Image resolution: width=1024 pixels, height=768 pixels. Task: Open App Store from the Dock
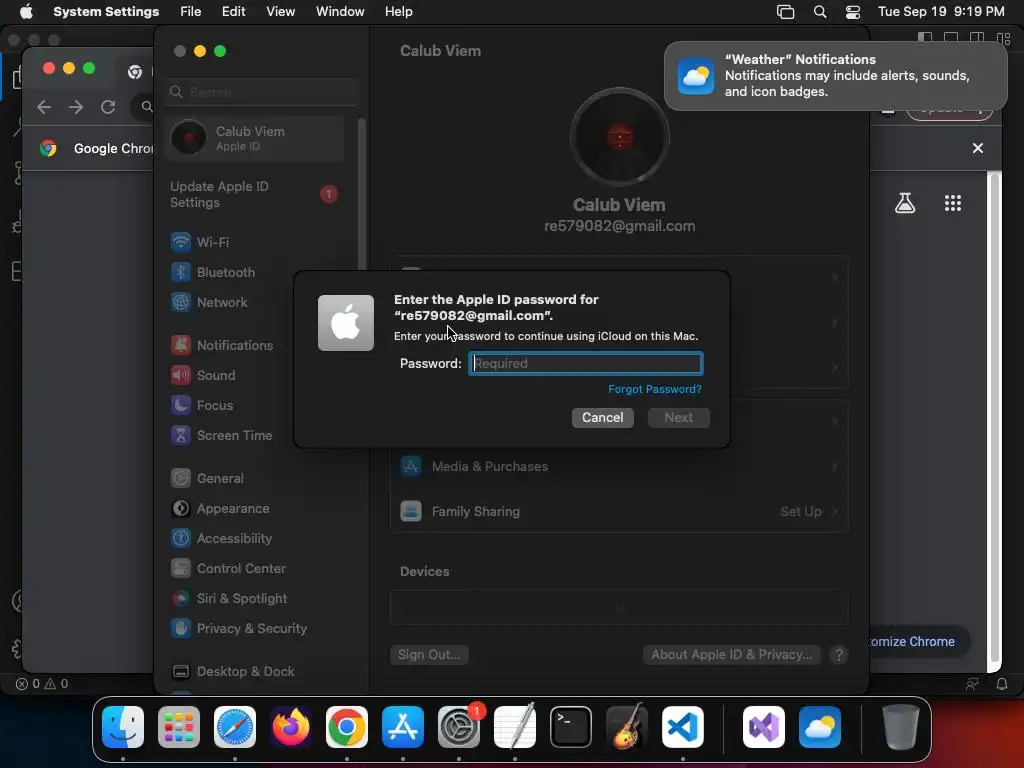pyautogui.click(x=402, y=727)
